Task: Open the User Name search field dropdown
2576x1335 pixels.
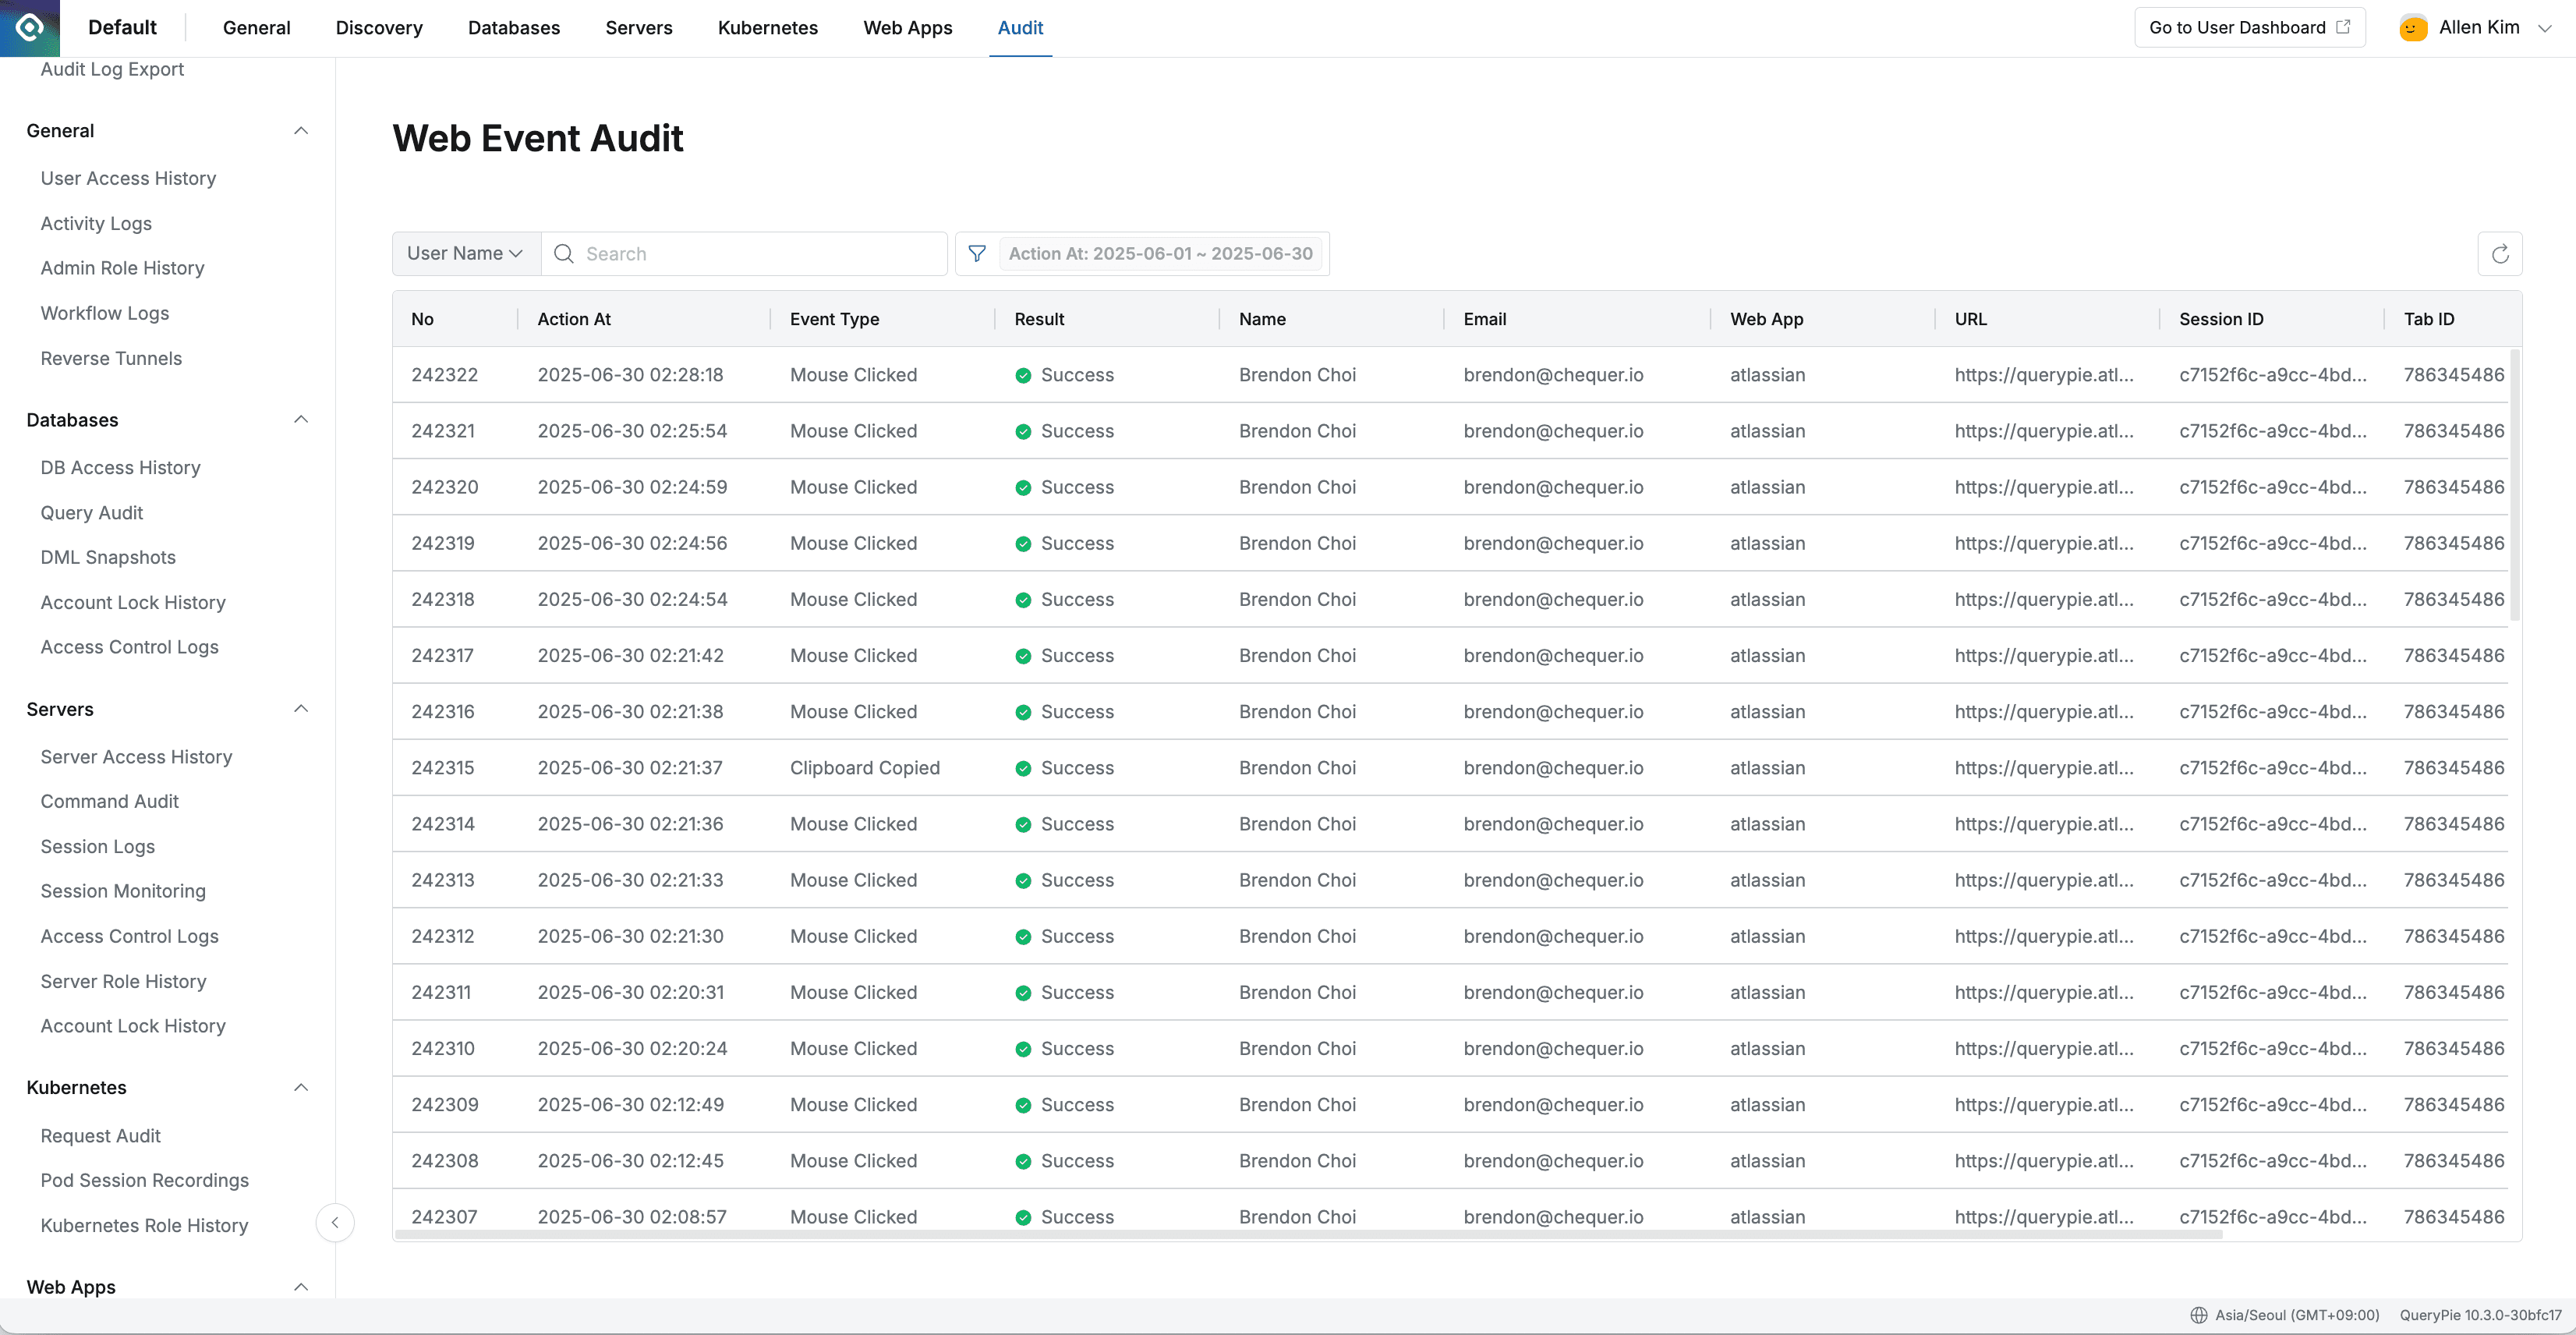Action: click(x=465, y=253)
